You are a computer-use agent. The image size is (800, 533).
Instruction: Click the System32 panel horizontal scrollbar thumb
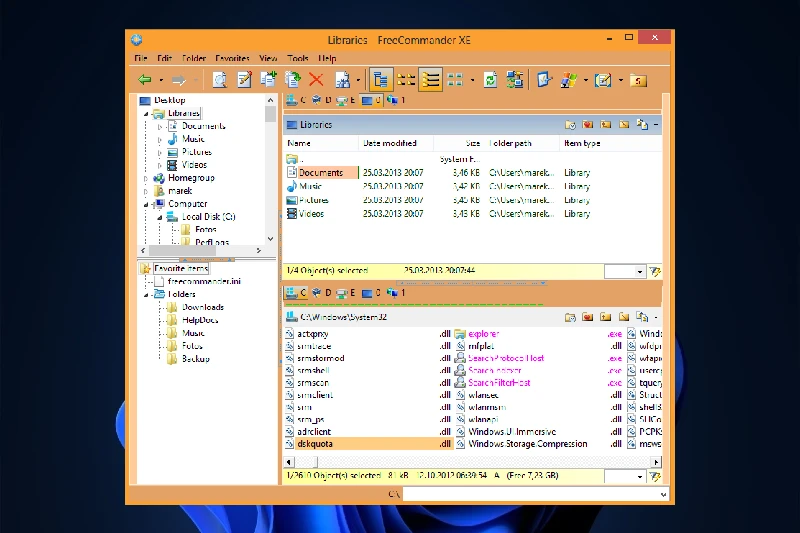pyautogui.click(x=306, y=462)
